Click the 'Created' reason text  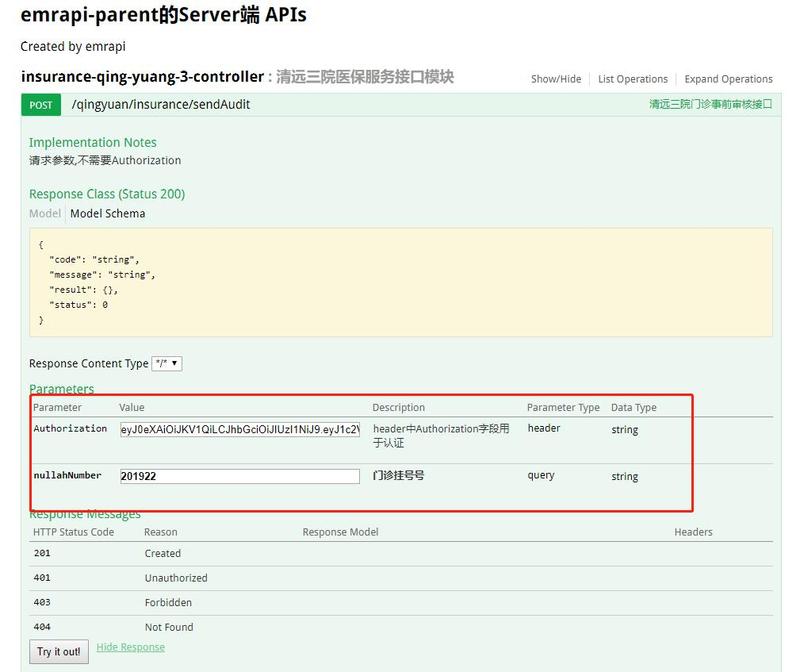tap(163, 553)
